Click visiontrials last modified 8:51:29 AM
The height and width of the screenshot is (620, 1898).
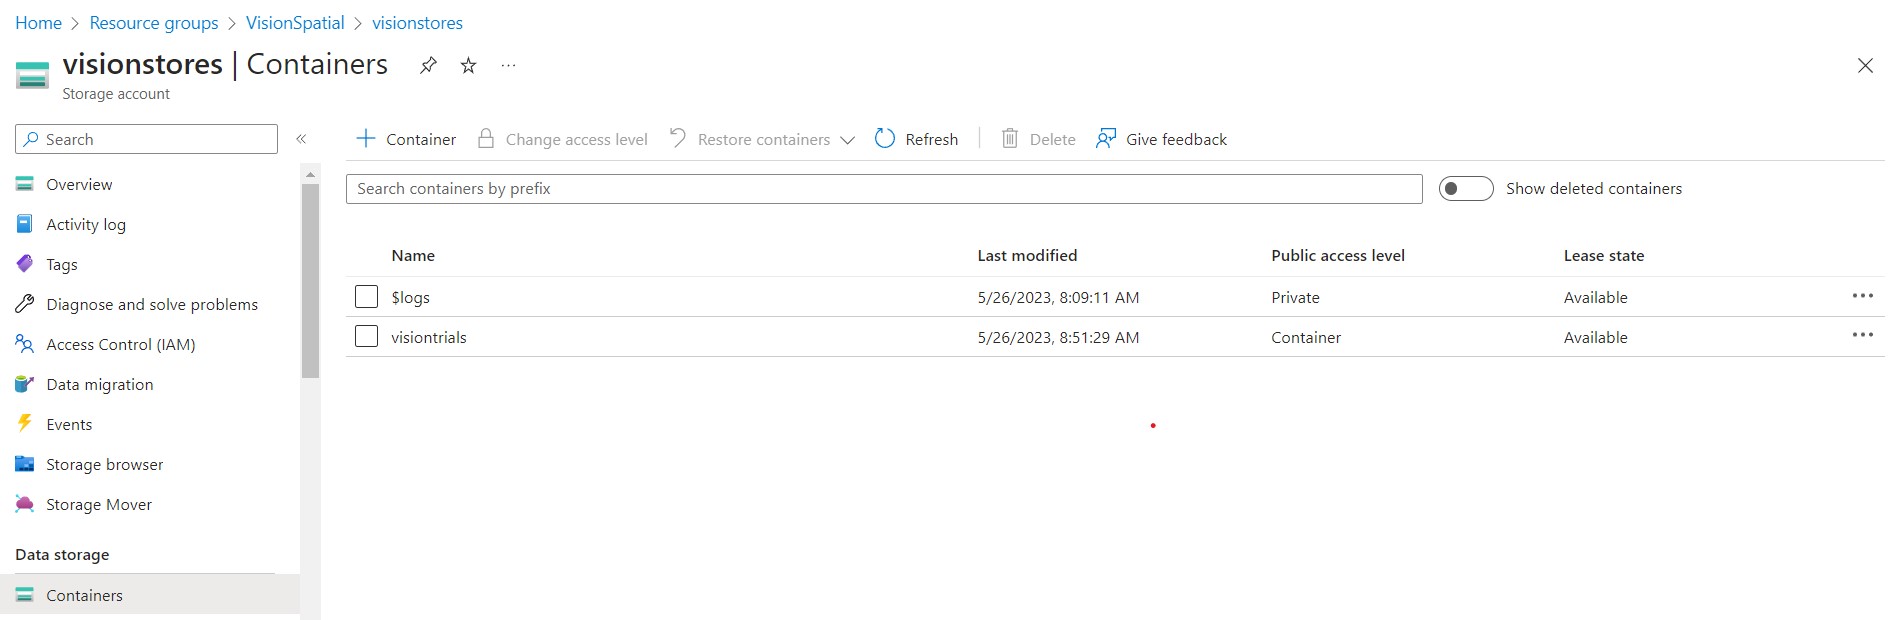tap(1058, 338)
